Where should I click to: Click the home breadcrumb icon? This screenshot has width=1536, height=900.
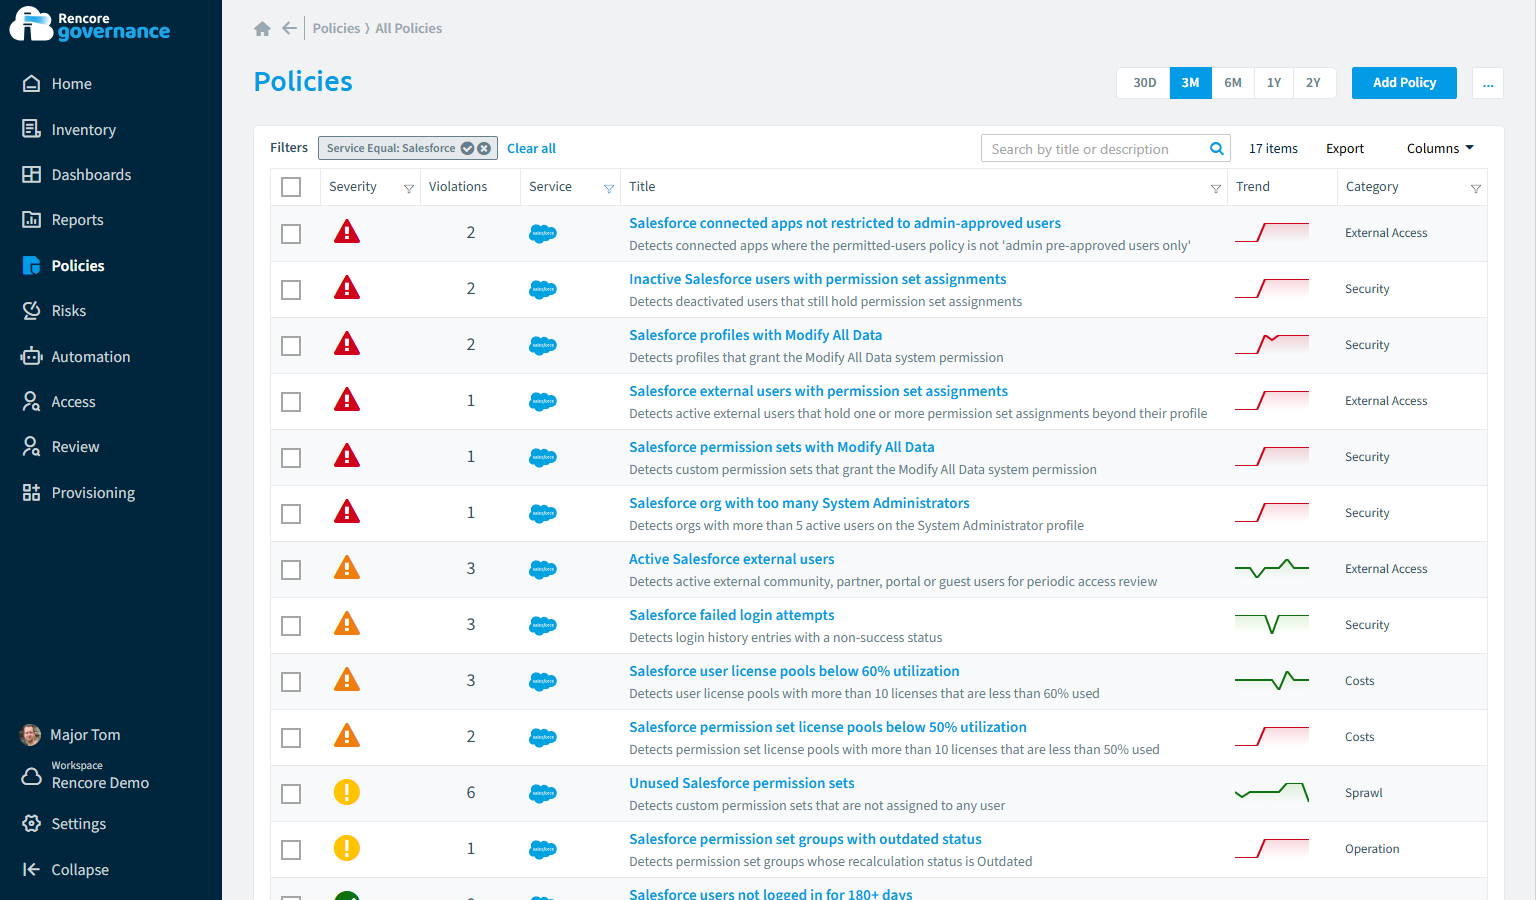[x=262, y=29]
